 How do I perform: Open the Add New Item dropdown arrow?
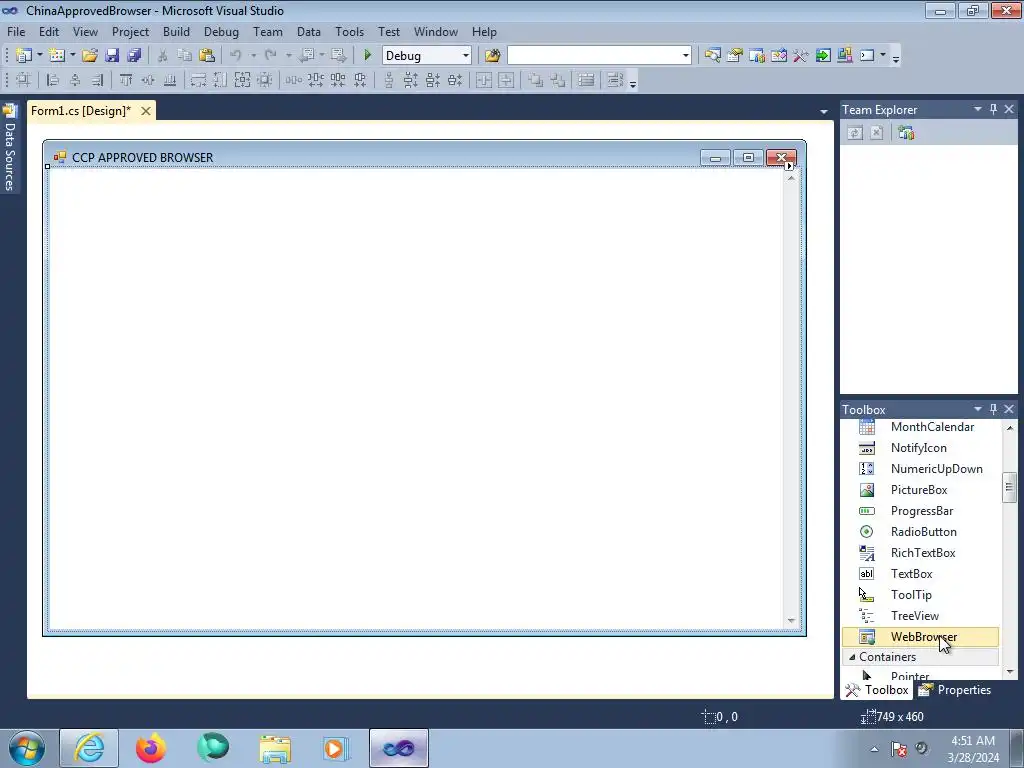[72, 56]
